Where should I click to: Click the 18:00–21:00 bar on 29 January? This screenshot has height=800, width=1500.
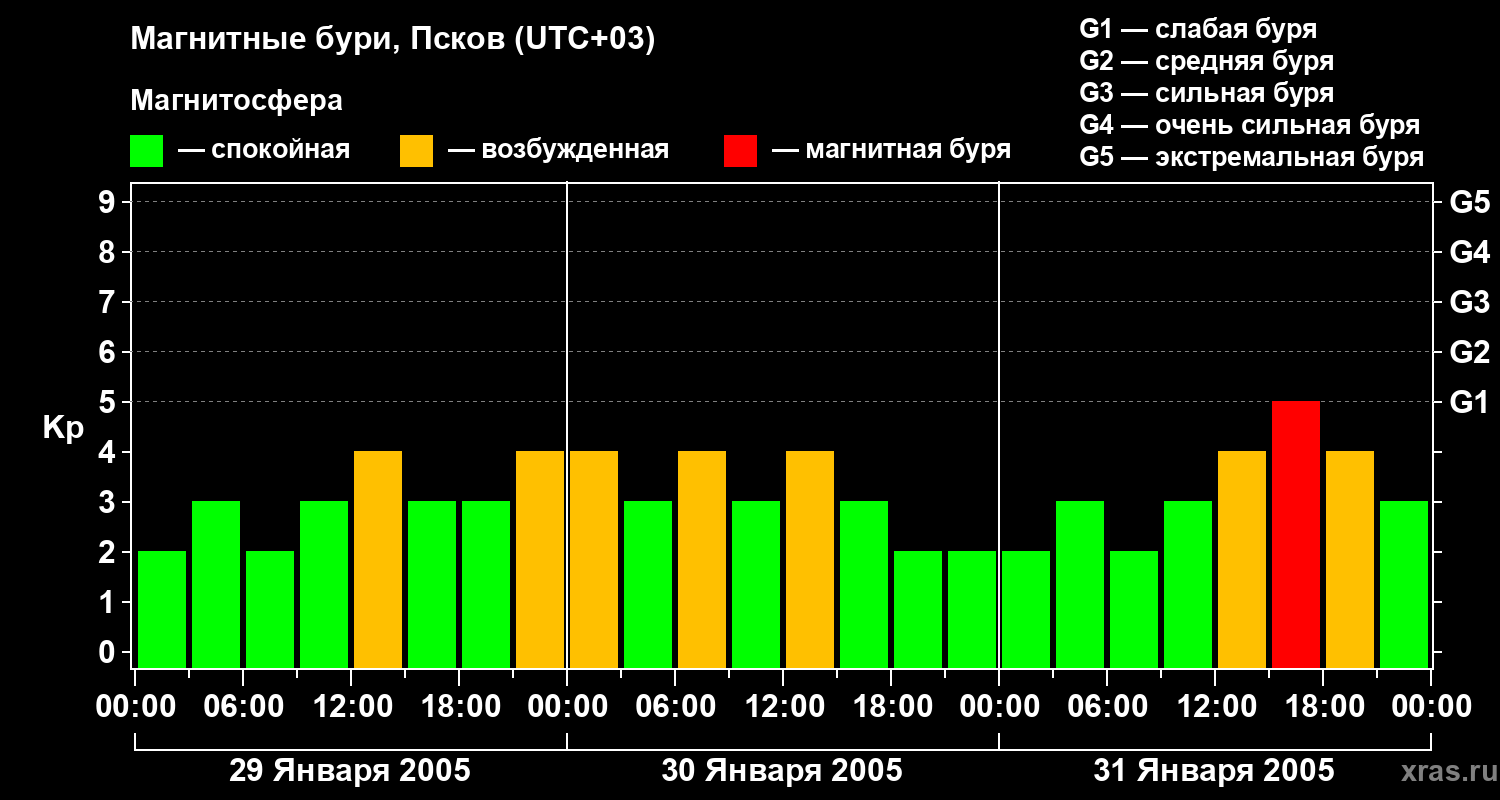click(486, 584)
